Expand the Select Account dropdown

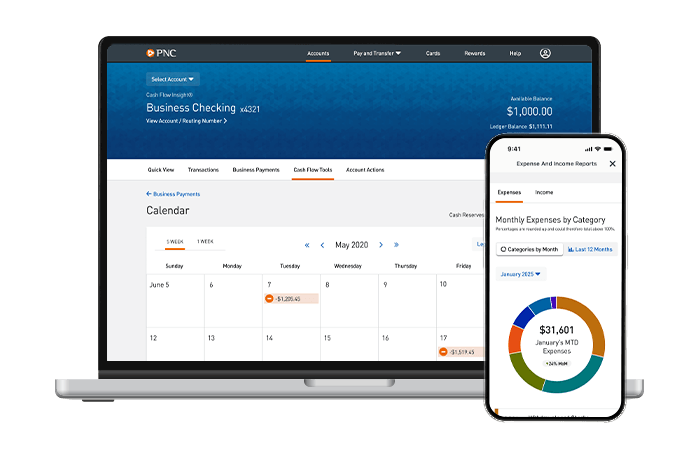(x=173, y=79)
